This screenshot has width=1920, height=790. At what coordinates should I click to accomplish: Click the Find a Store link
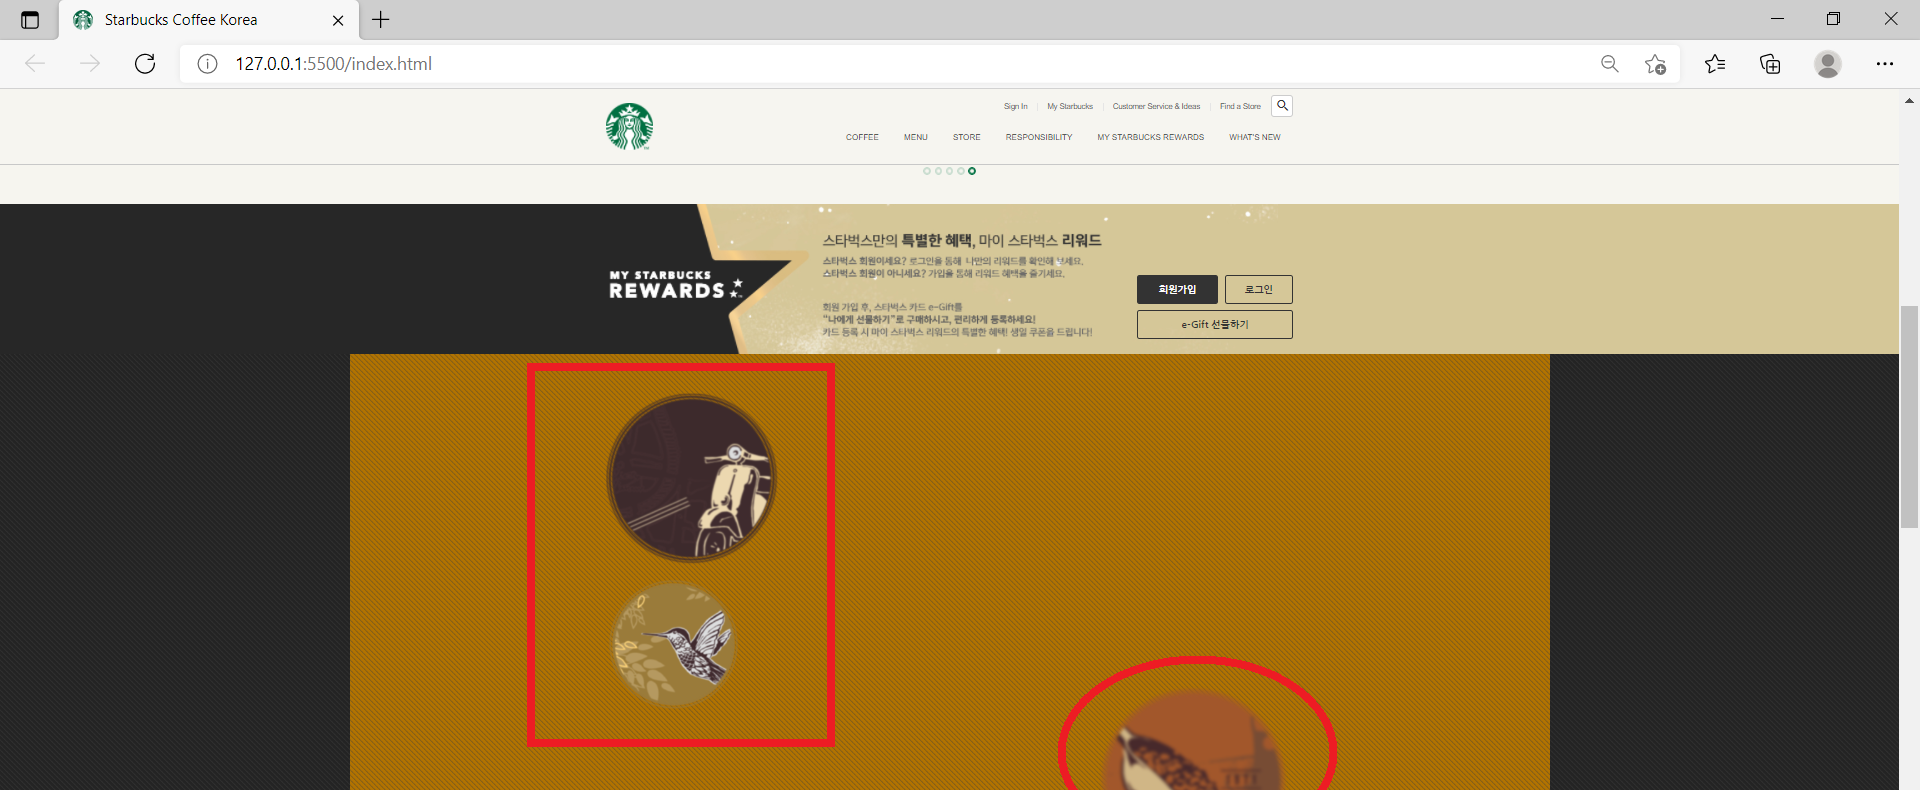[1240, 106]
